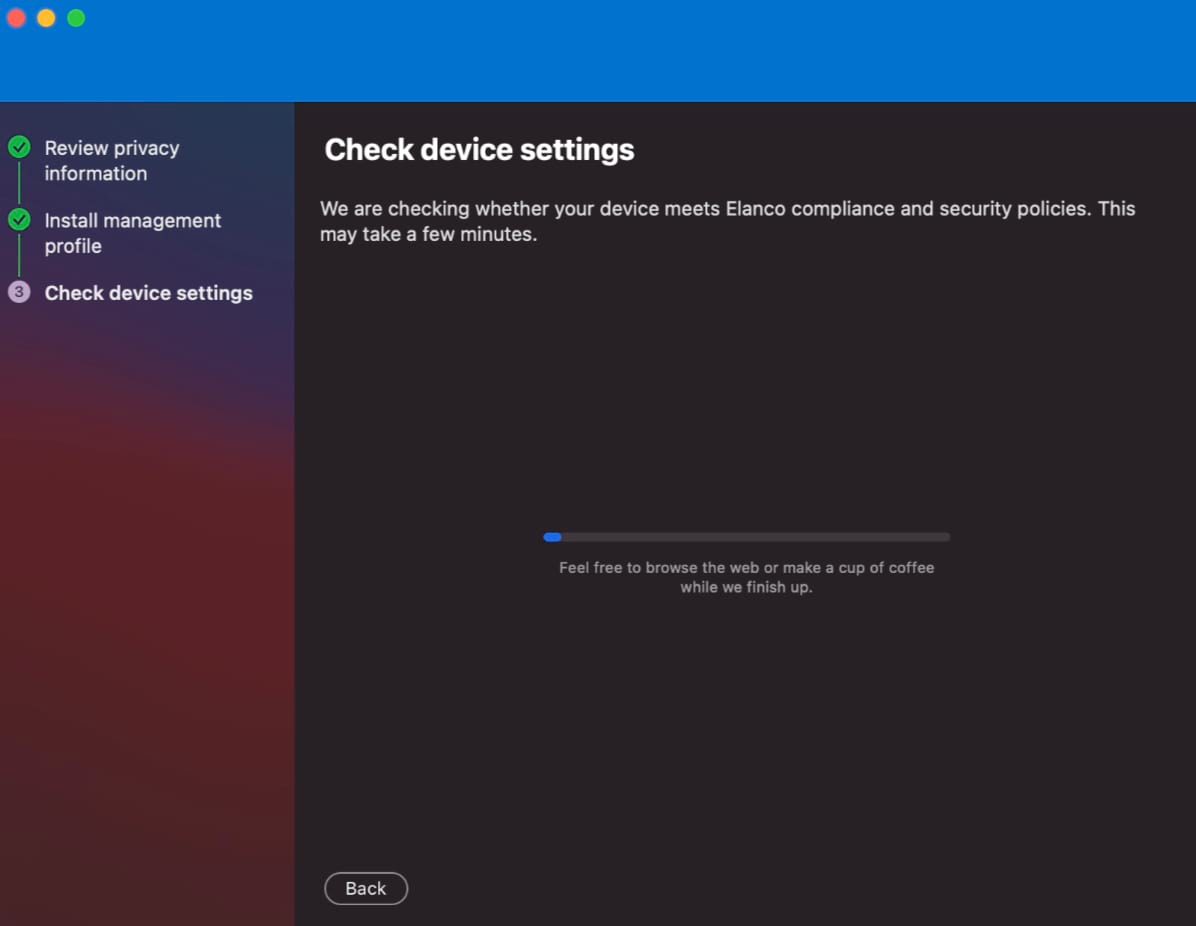Close the window with the red button

[x=16, y=18]
